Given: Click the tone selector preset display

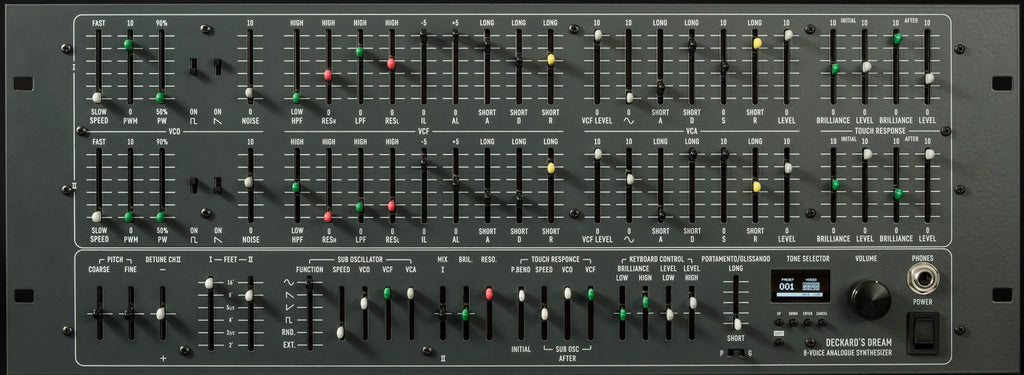Looking at the screenshot, I should [x=800, y=285].
